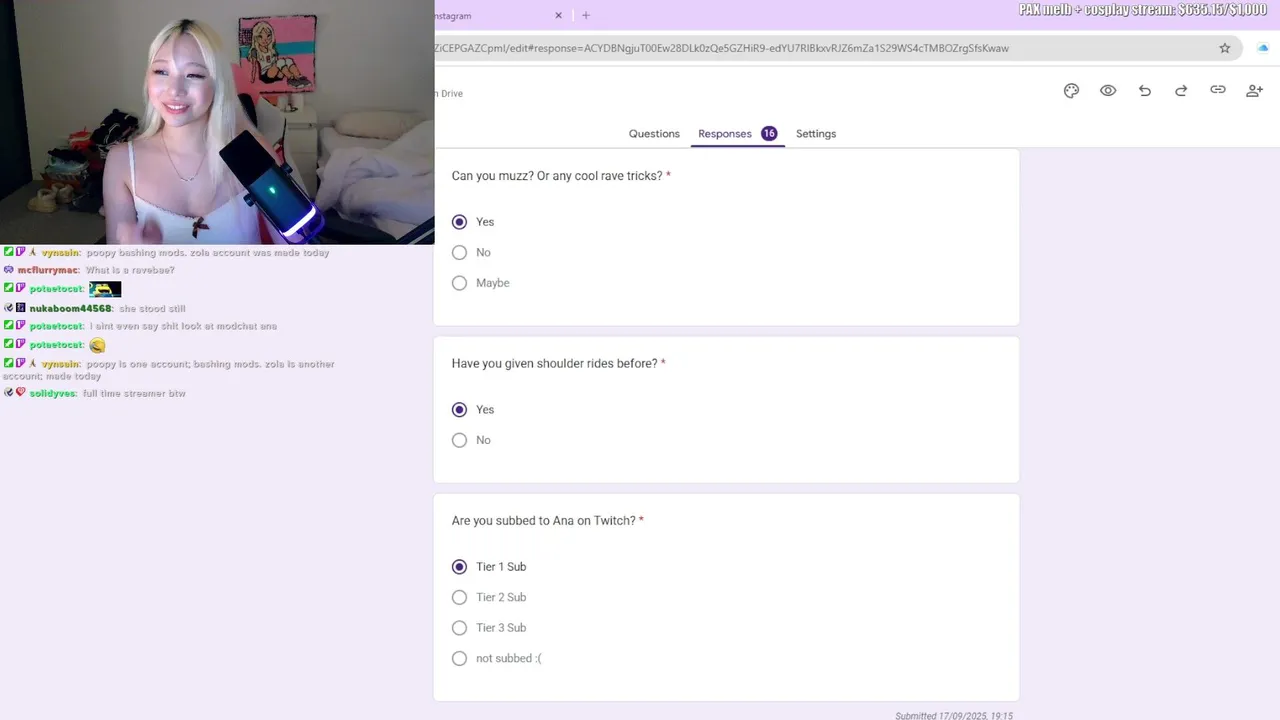This screenshot has width=1280, height=720.
Task: Preview the form with the eye icon
Action: pos(1108,90)
